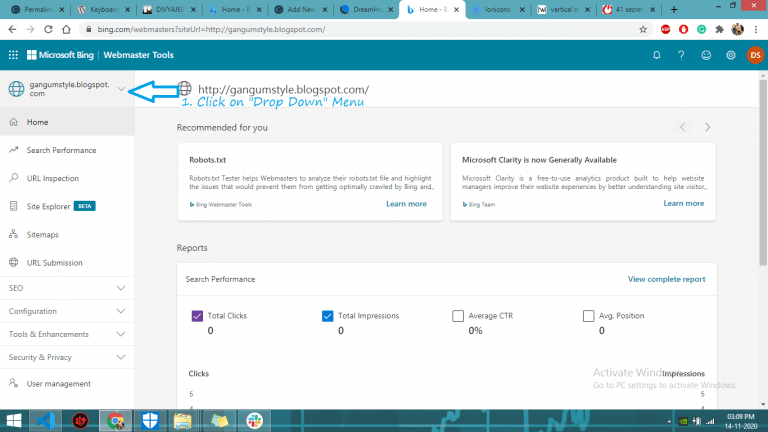Expand the Configuration section
This screenshot has height=432, width=768.
coord(67,311)
